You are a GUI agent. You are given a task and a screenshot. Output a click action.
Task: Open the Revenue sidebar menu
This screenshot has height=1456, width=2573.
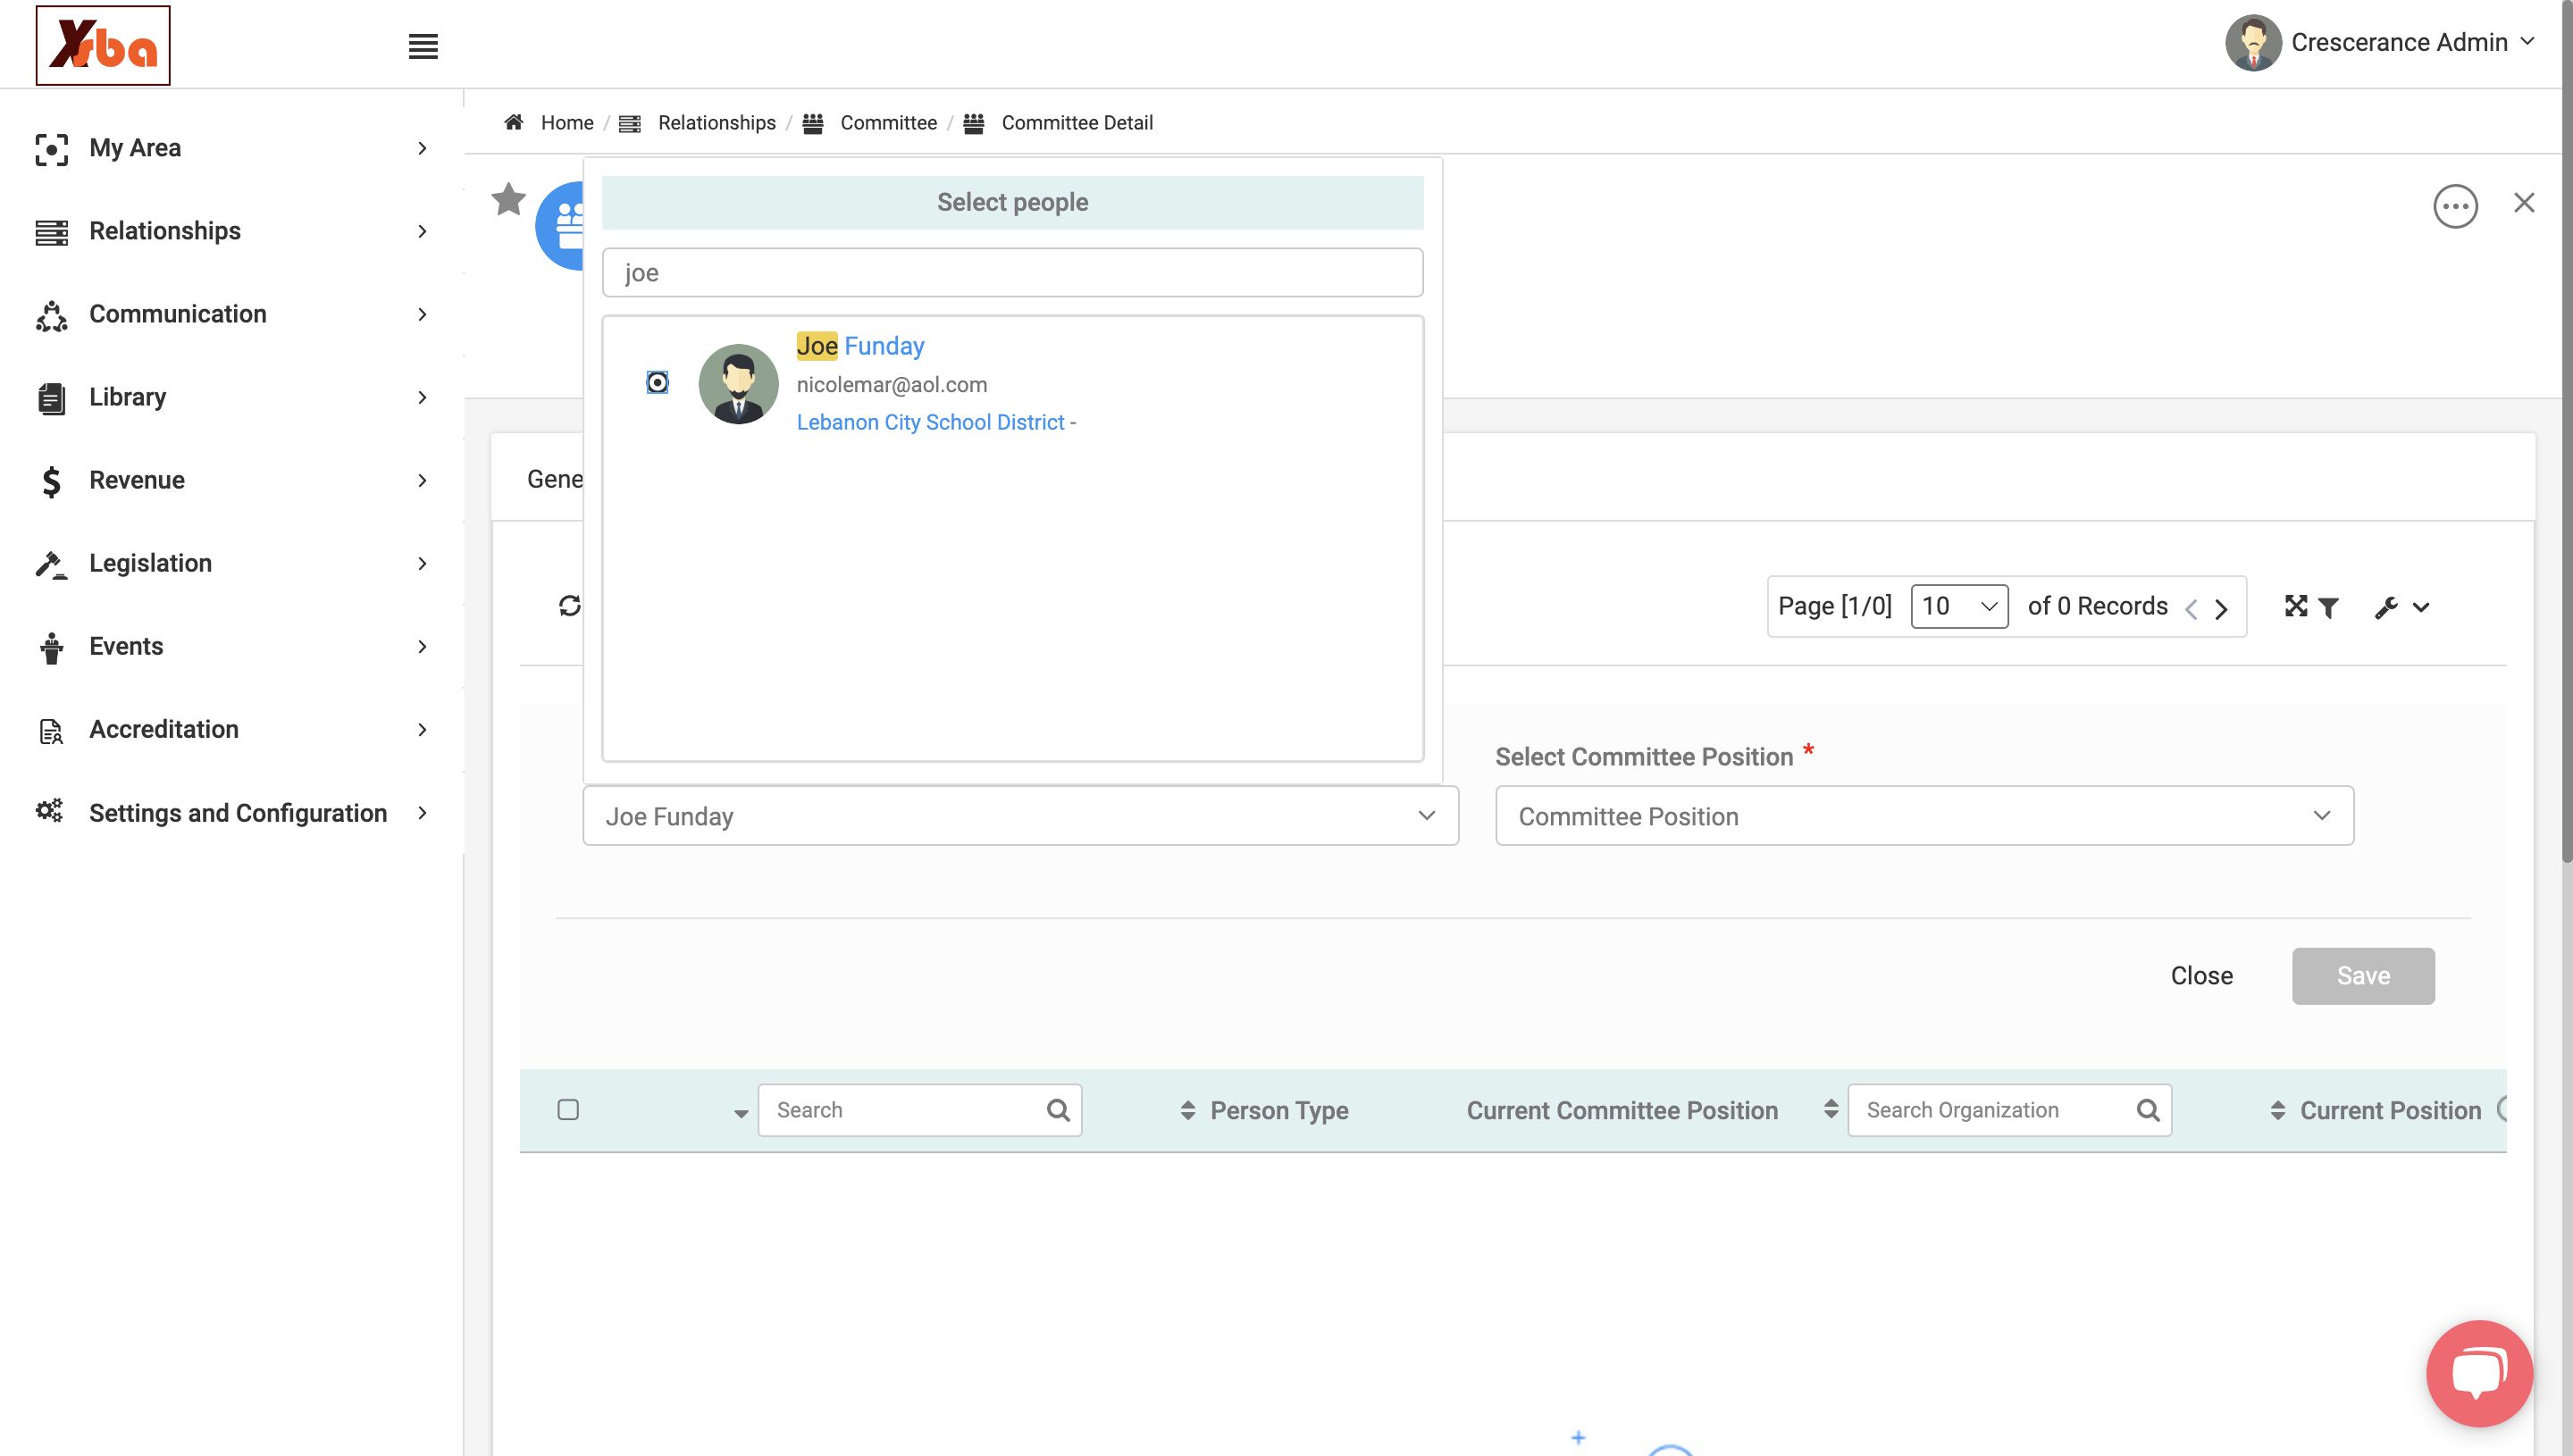[232, 480]
